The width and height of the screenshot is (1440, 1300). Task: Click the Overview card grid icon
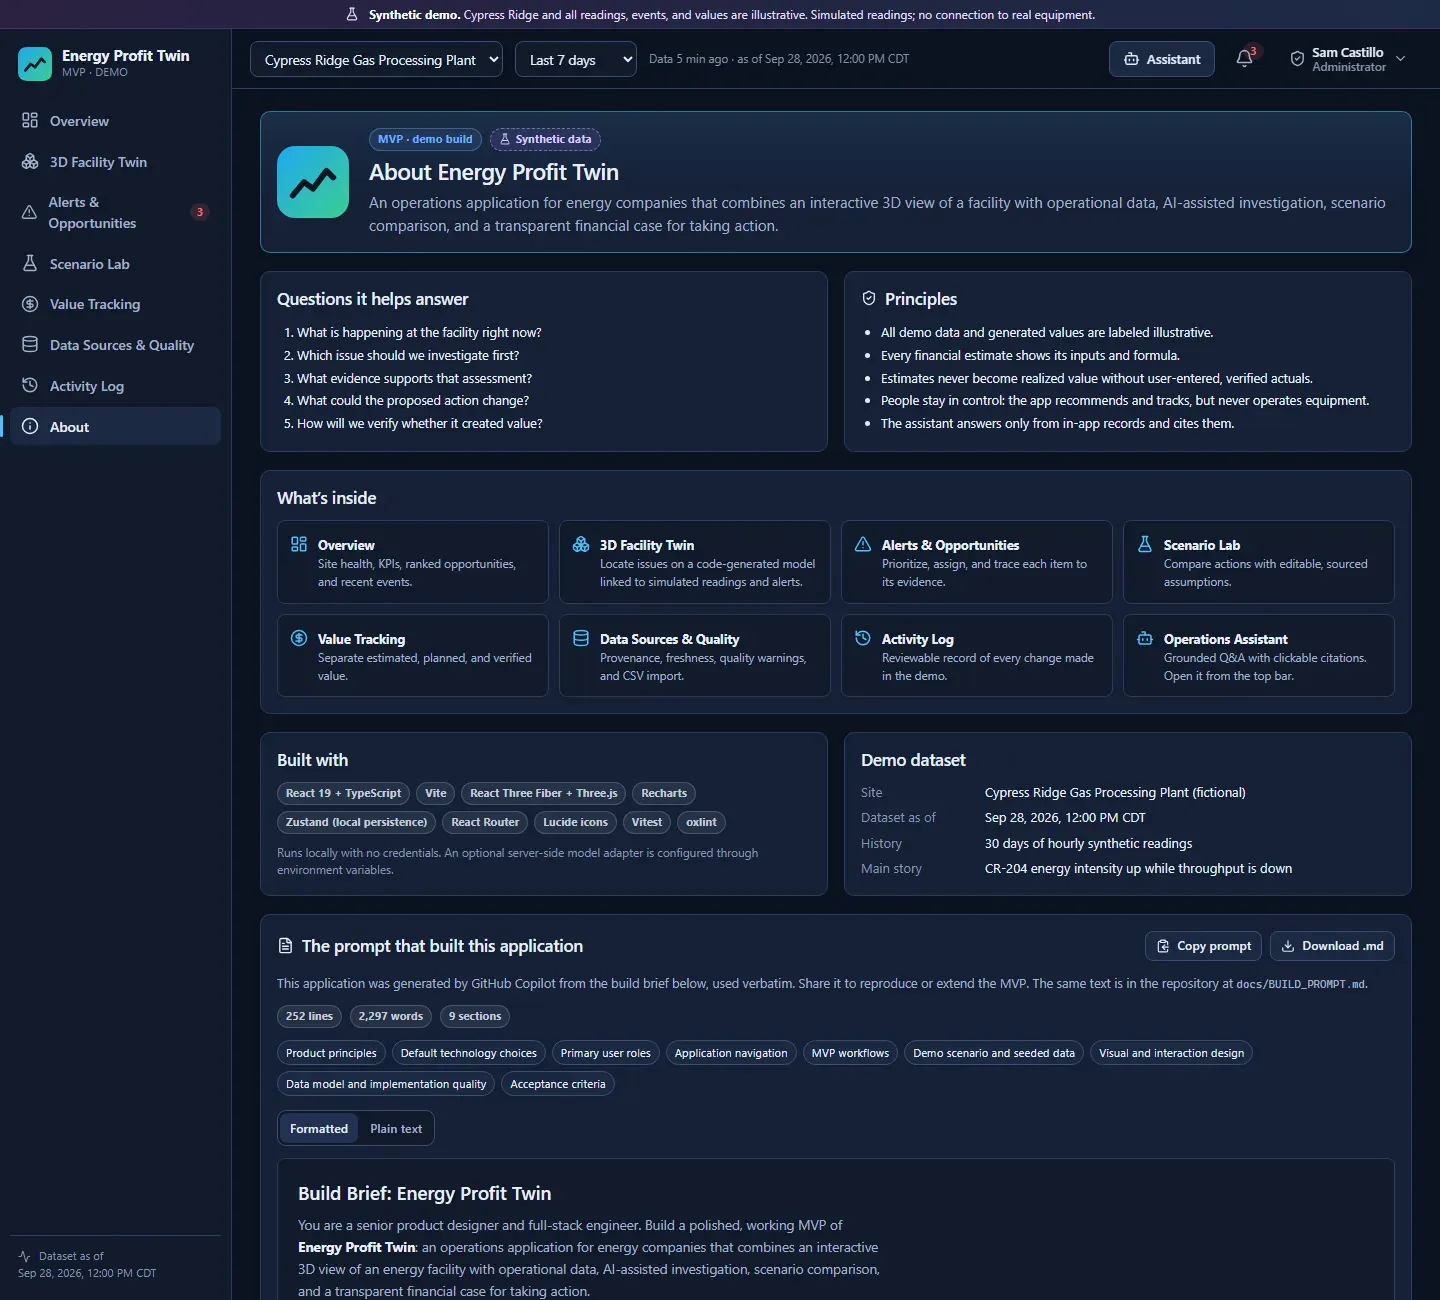click(x=299, y=544)
